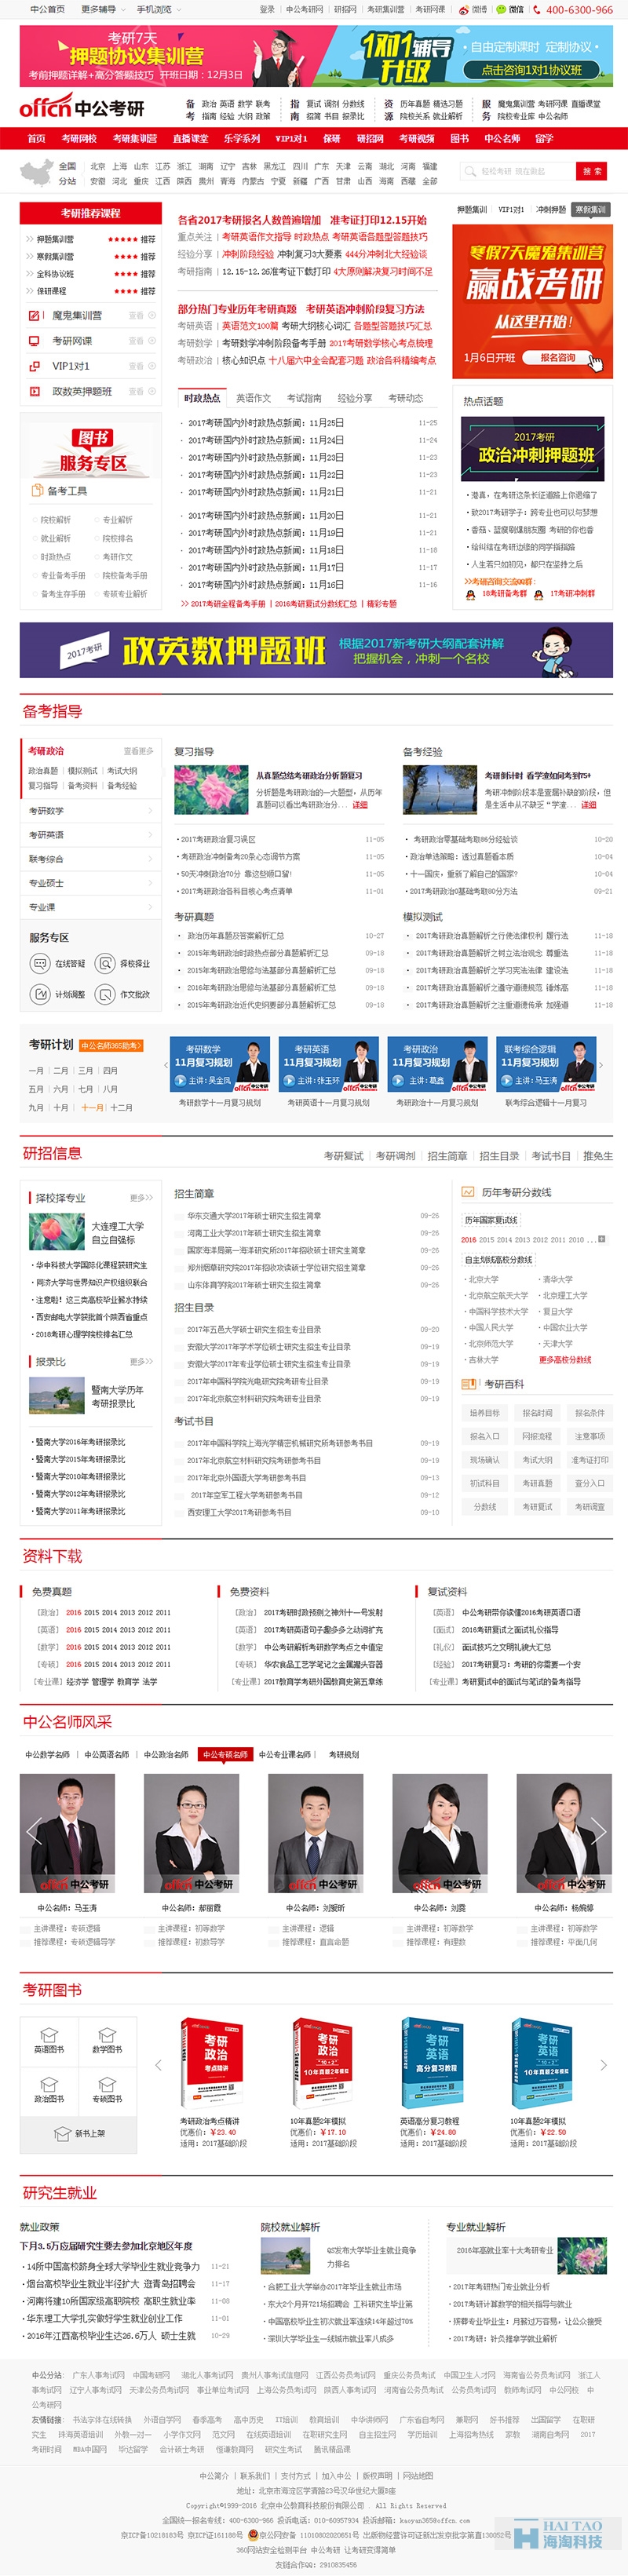This screenshot has height=2576, width=628.
Task: Click the book icon beside 考研百科
Action: (468, 1384)
